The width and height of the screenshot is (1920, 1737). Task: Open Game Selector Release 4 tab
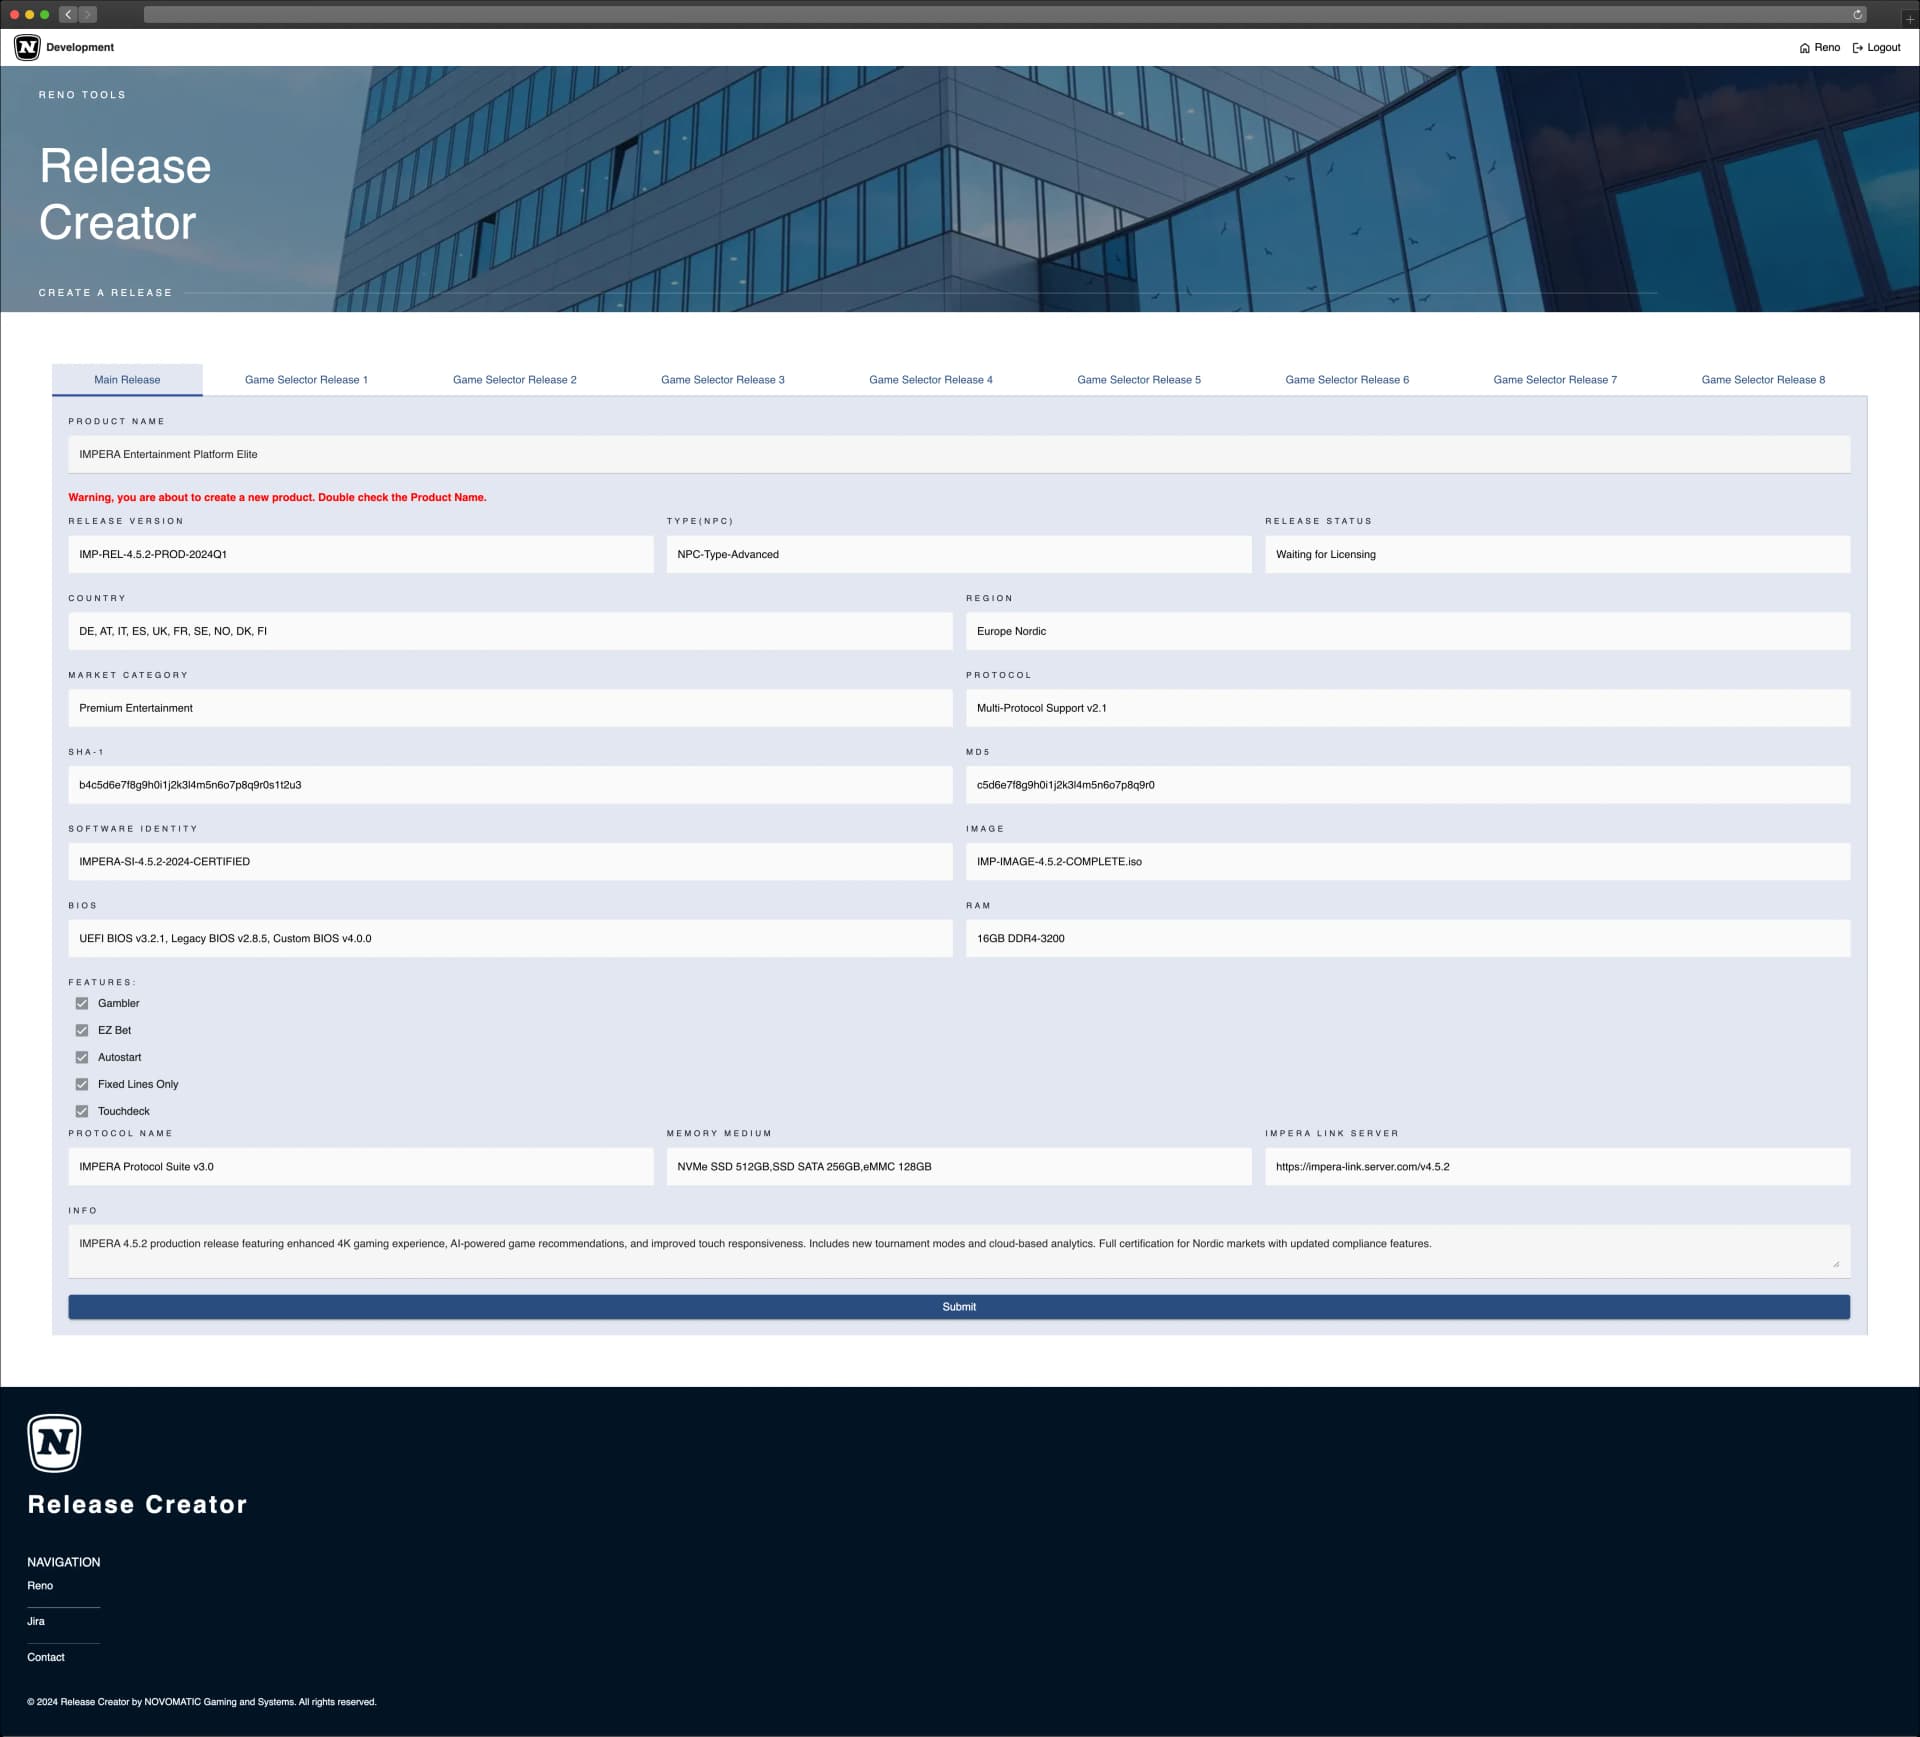tap(930, 380)
